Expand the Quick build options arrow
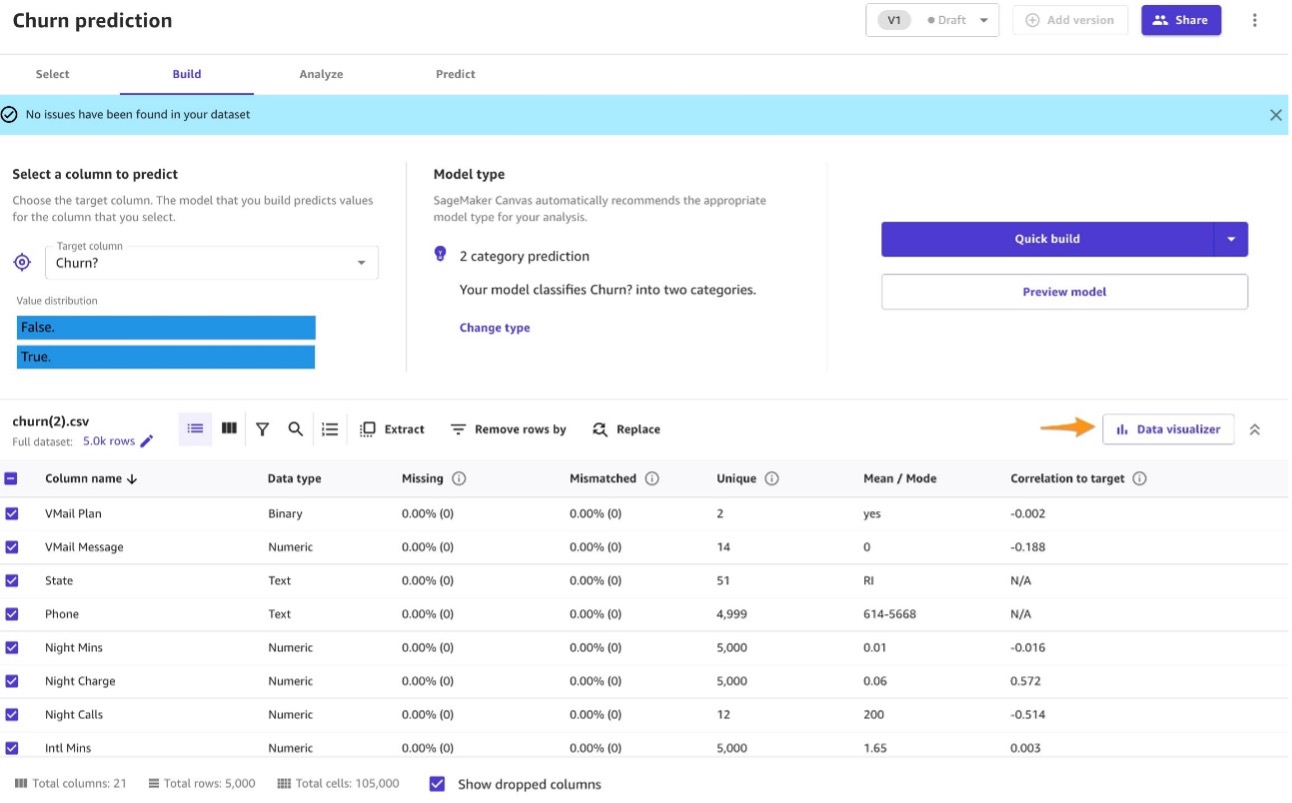The height and width of the screenshot is (803, 1292). [1231, 239]
